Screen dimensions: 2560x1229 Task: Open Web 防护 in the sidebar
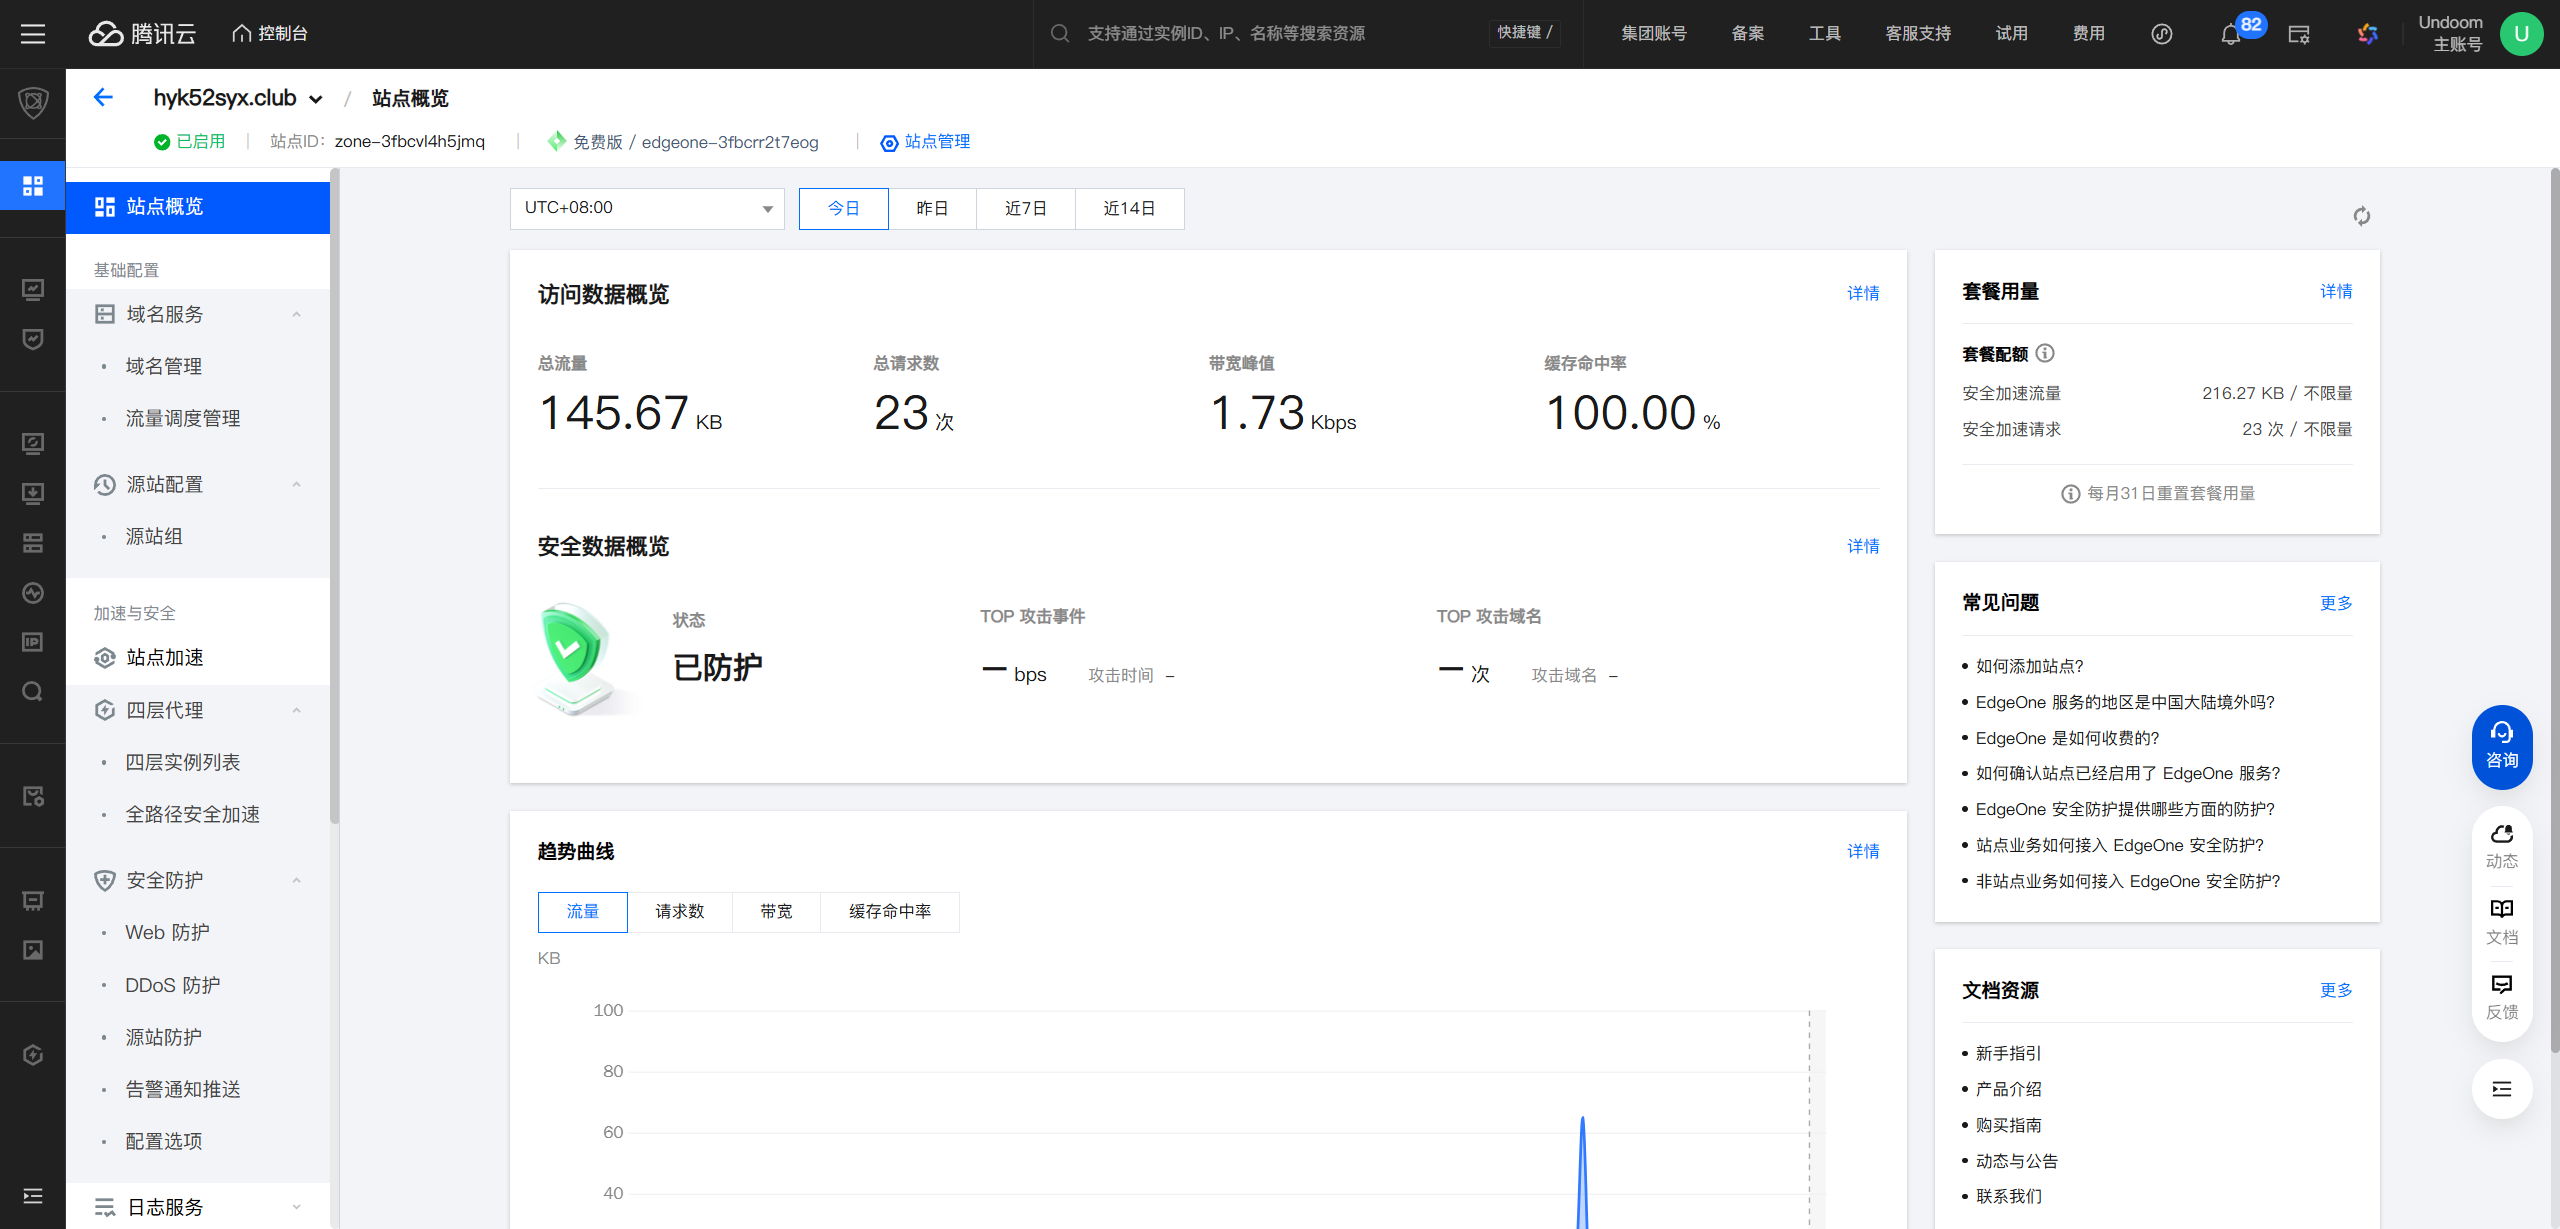(x=167, y=932)
